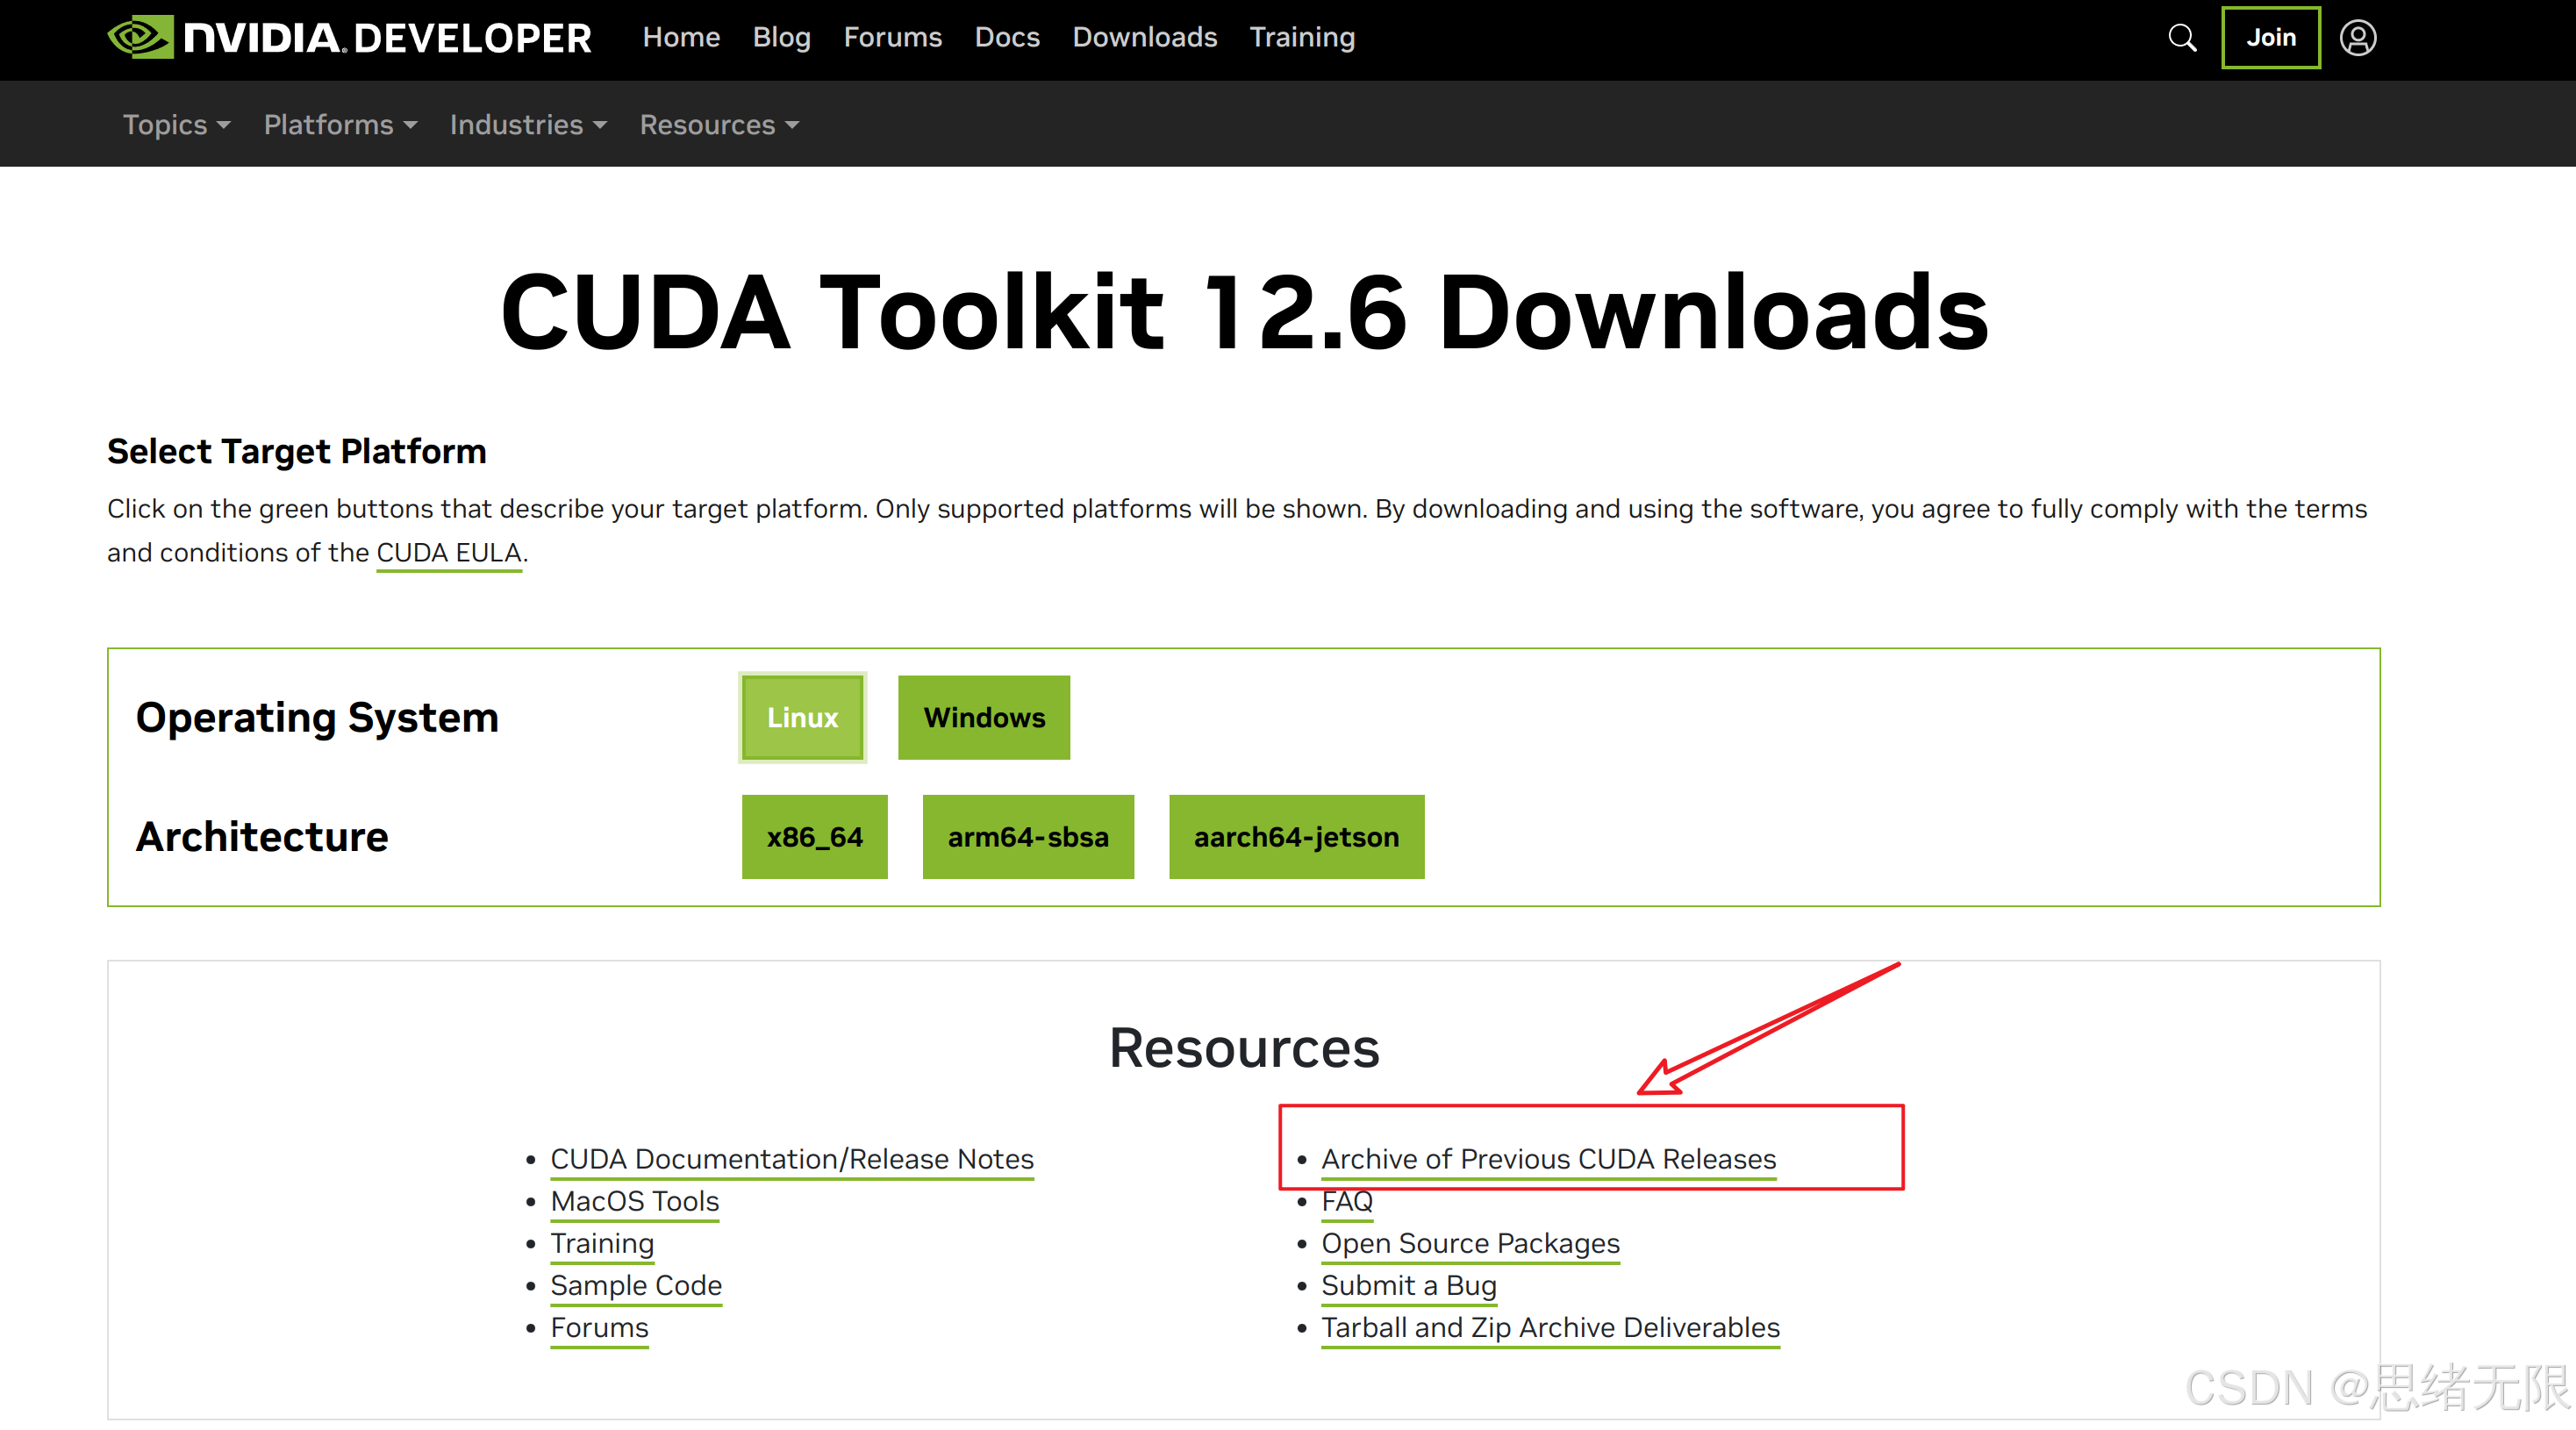Screen dimensions: 2576x1430
Task: Expand the Resources dropdown in navigation bar
Action: click(719, 125)
